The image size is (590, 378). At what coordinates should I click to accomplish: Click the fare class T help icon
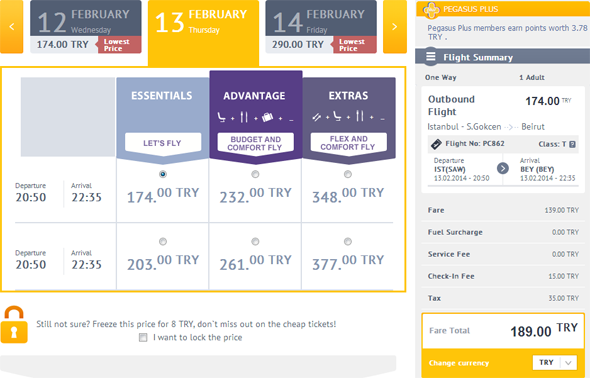(x=572, y=144)
